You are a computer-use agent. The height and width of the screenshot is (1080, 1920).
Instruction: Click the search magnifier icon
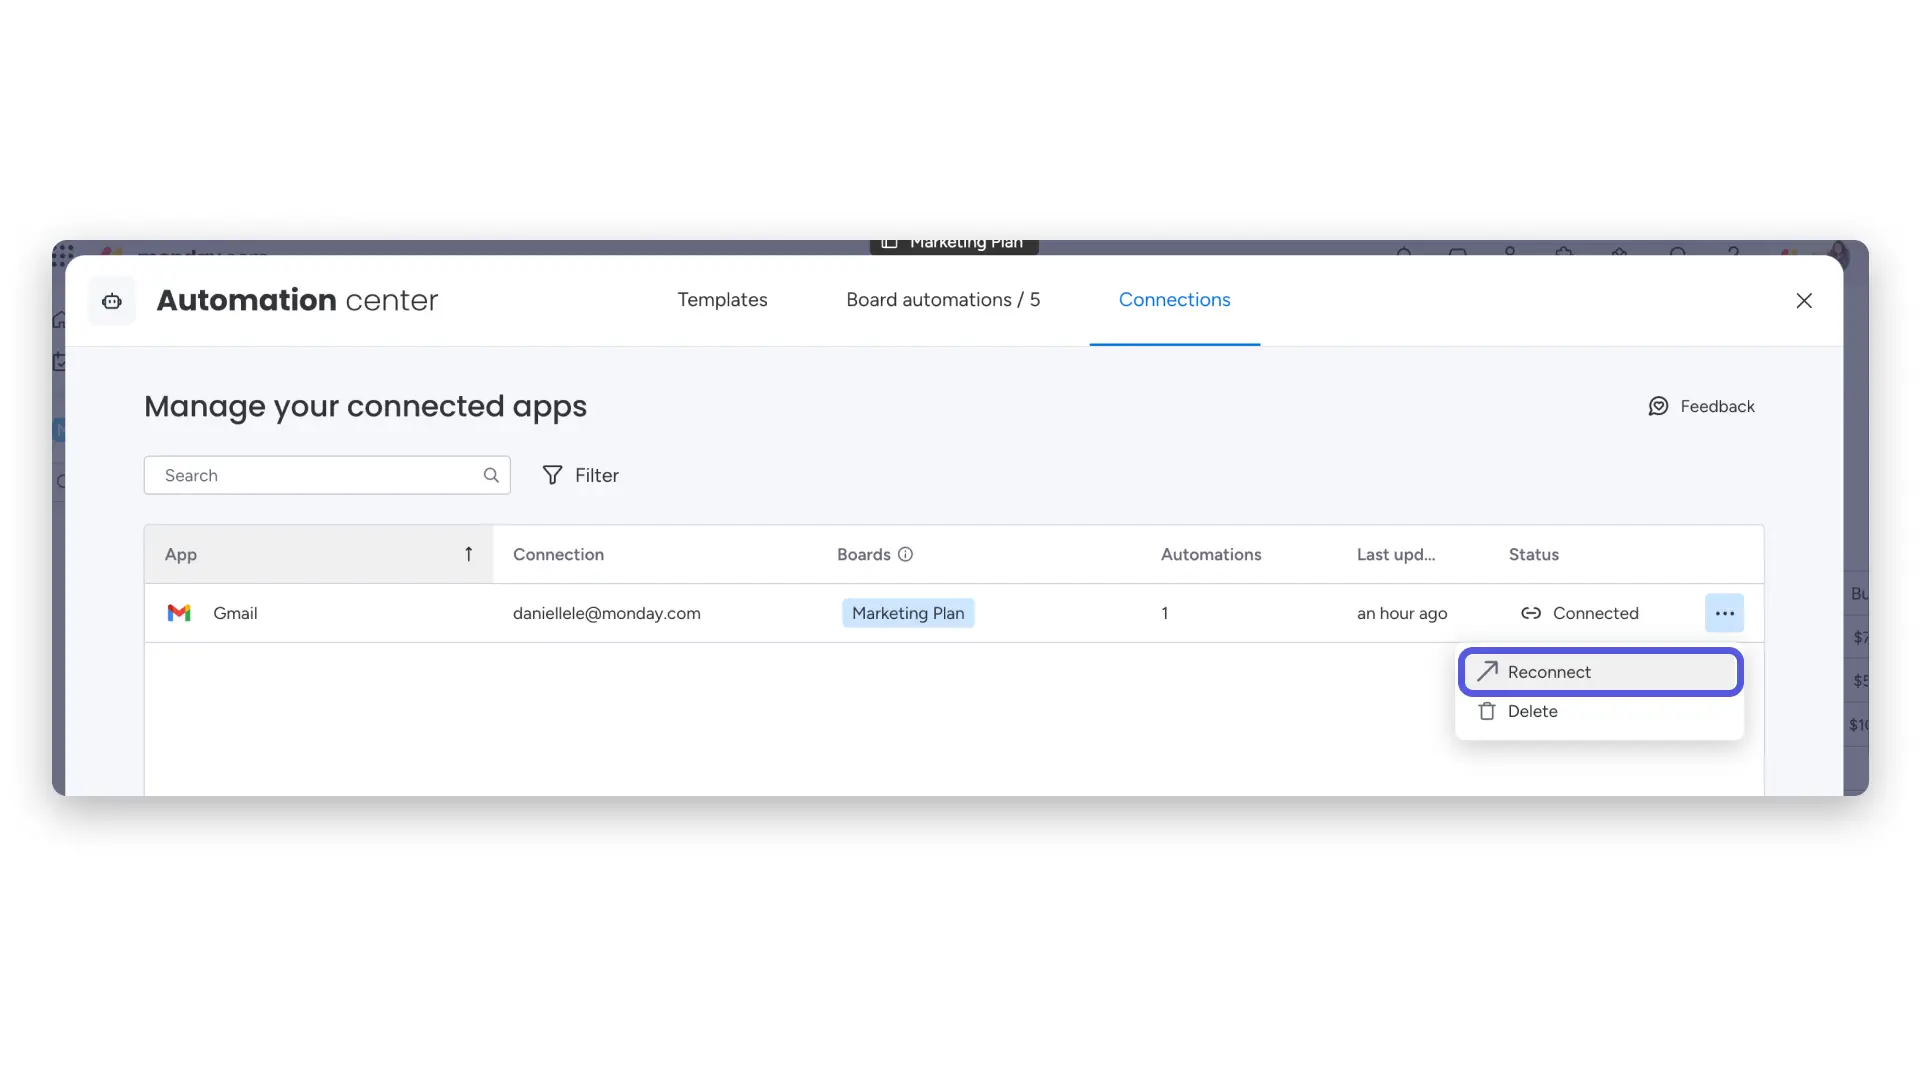(x=491, y=475)
